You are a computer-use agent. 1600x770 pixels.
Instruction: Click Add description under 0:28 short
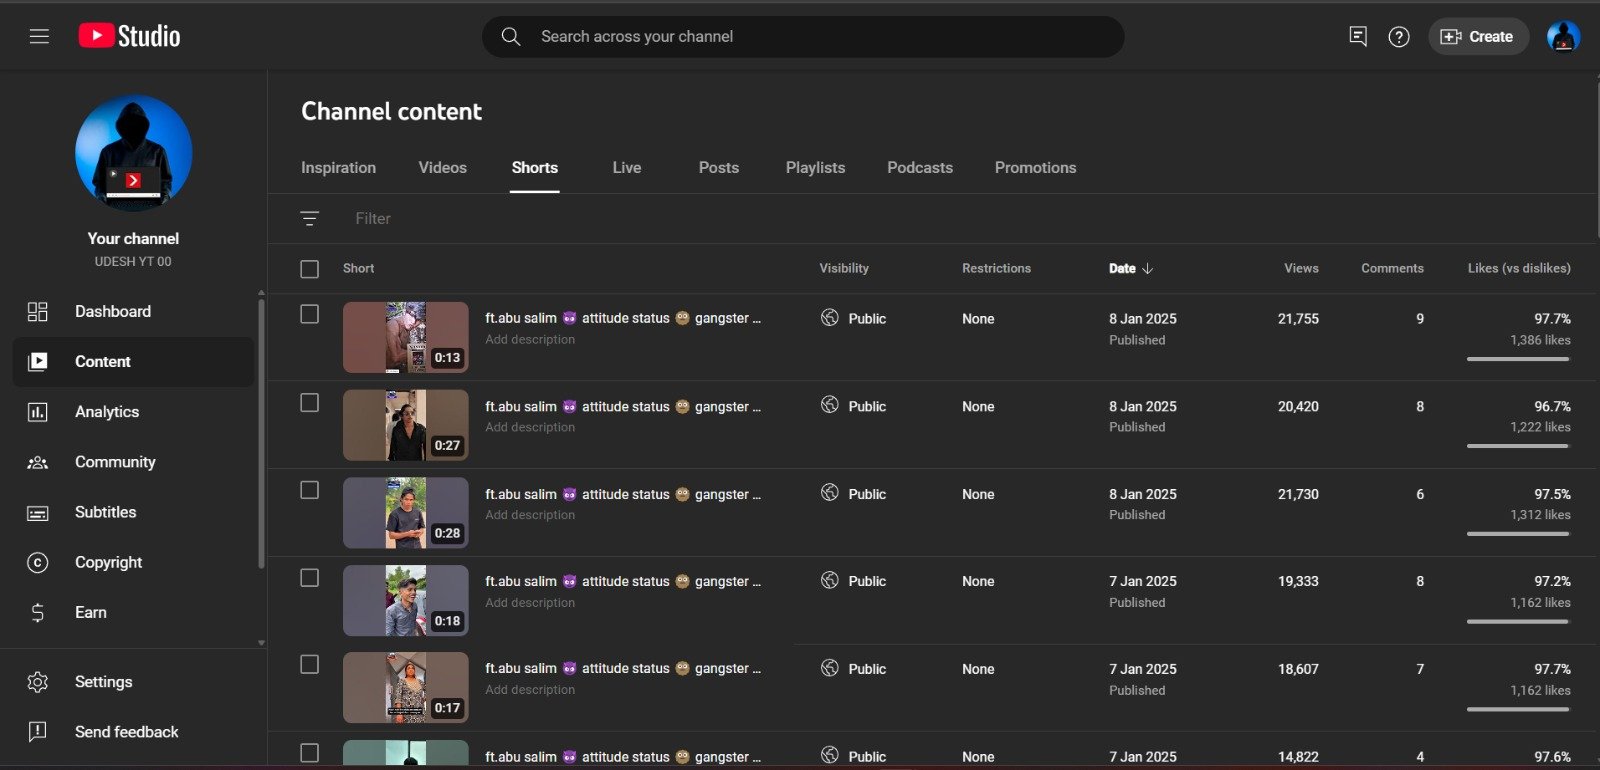click(x=530, y=515)
